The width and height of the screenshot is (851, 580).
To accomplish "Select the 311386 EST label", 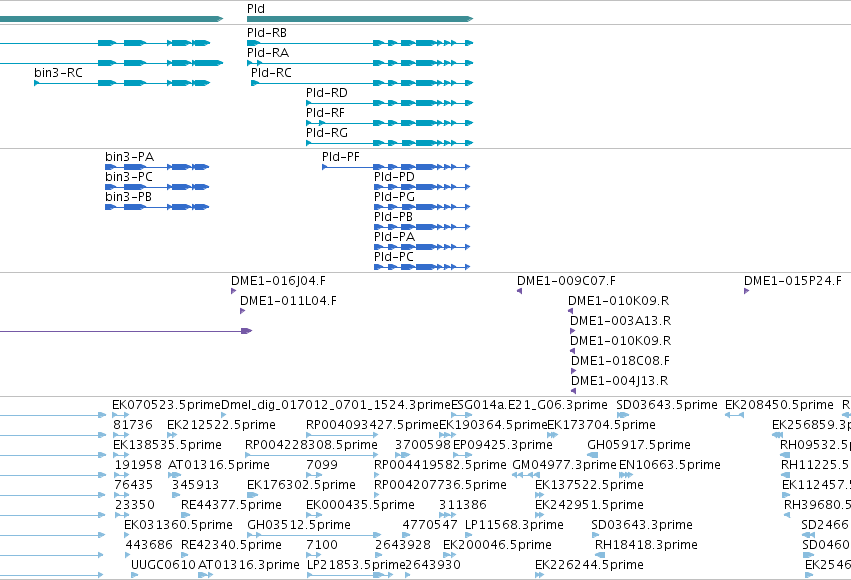I will 463,506.
